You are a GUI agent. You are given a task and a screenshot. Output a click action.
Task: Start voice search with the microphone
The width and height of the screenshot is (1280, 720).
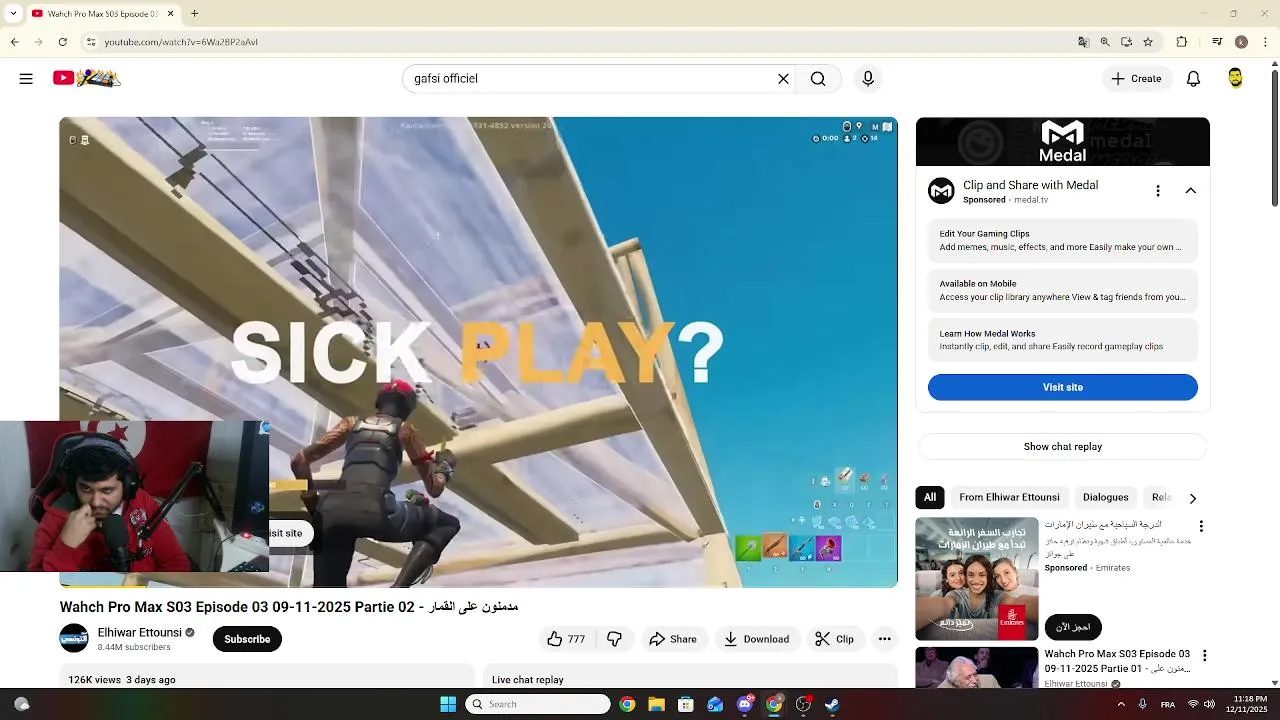[x=868, y=79]
